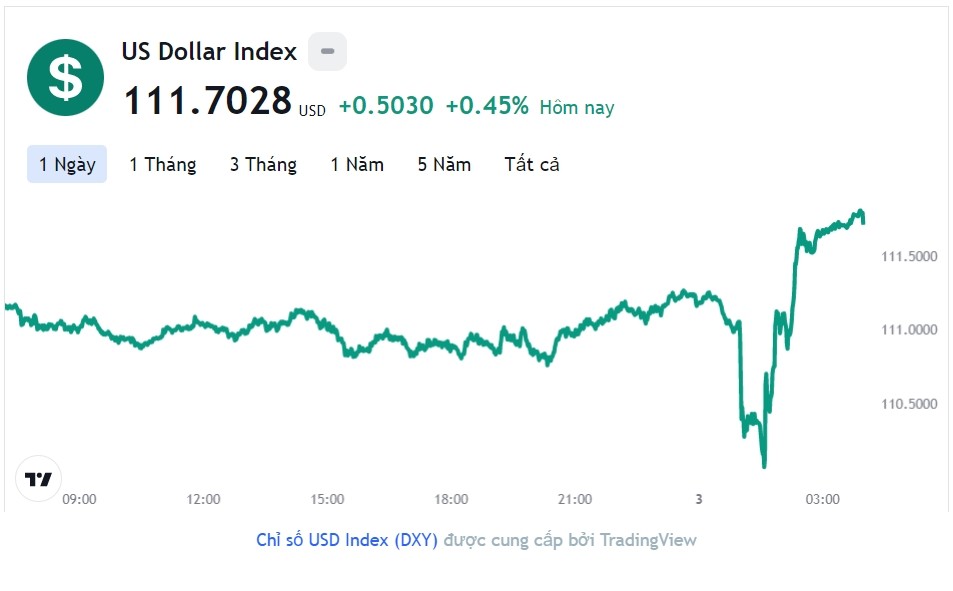View the "5 Năm" chart period

click(444, 164)
